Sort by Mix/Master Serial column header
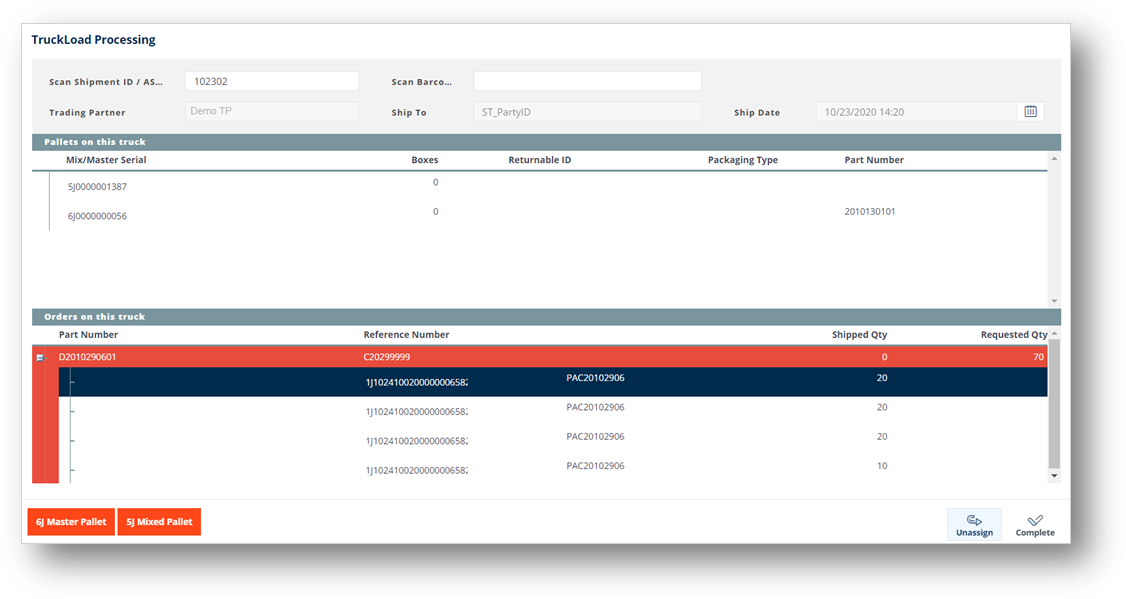The height and width of the screenshot is (599, 1126). pyautogui.click(x=106, y=160)
